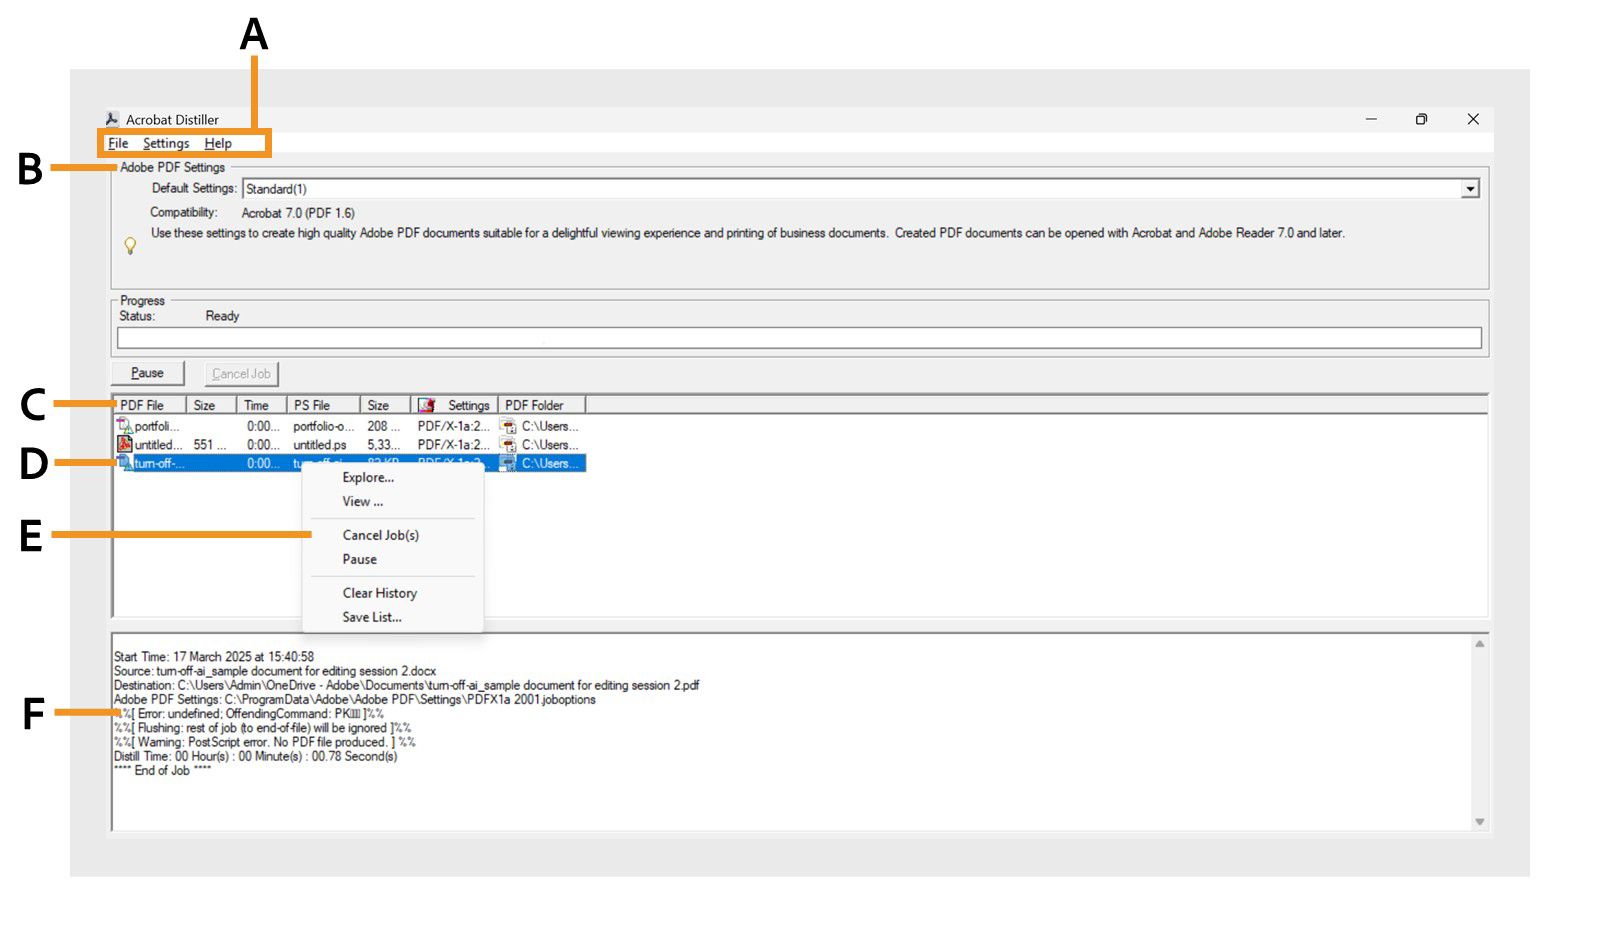Click the turn-off row's file icon
Screen dimensions: 1600x945
coord(125,463)
